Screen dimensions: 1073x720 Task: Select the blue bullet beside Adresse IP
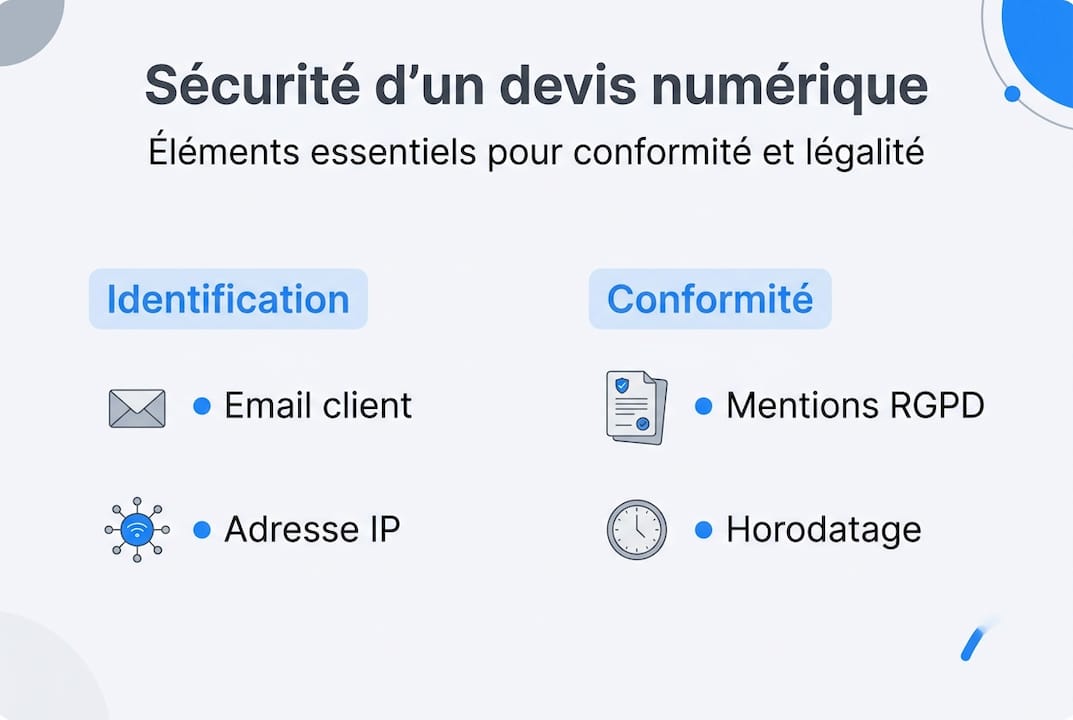(x=202, y=530)
